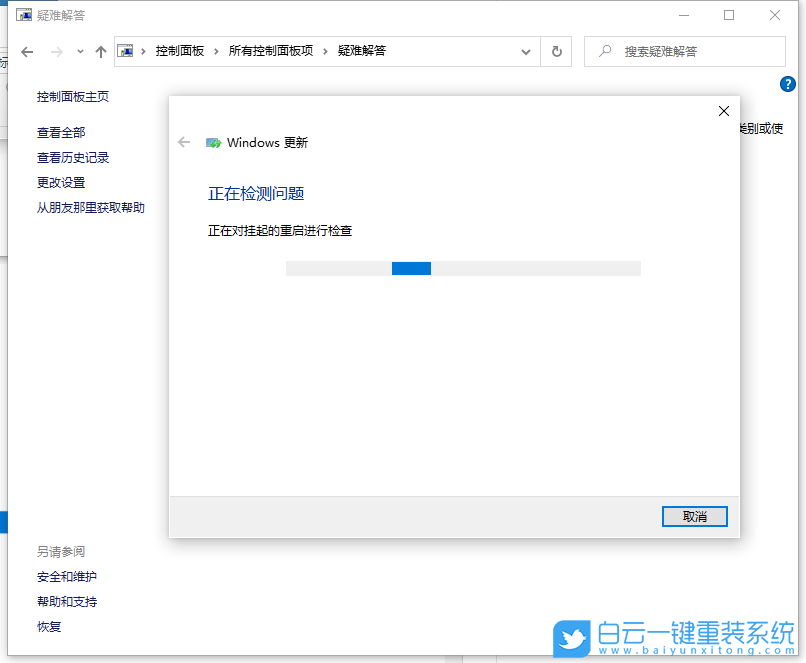Open the address bar history dropdown
806x663 pixels.
pyautogui.click(x=525, y=51)
